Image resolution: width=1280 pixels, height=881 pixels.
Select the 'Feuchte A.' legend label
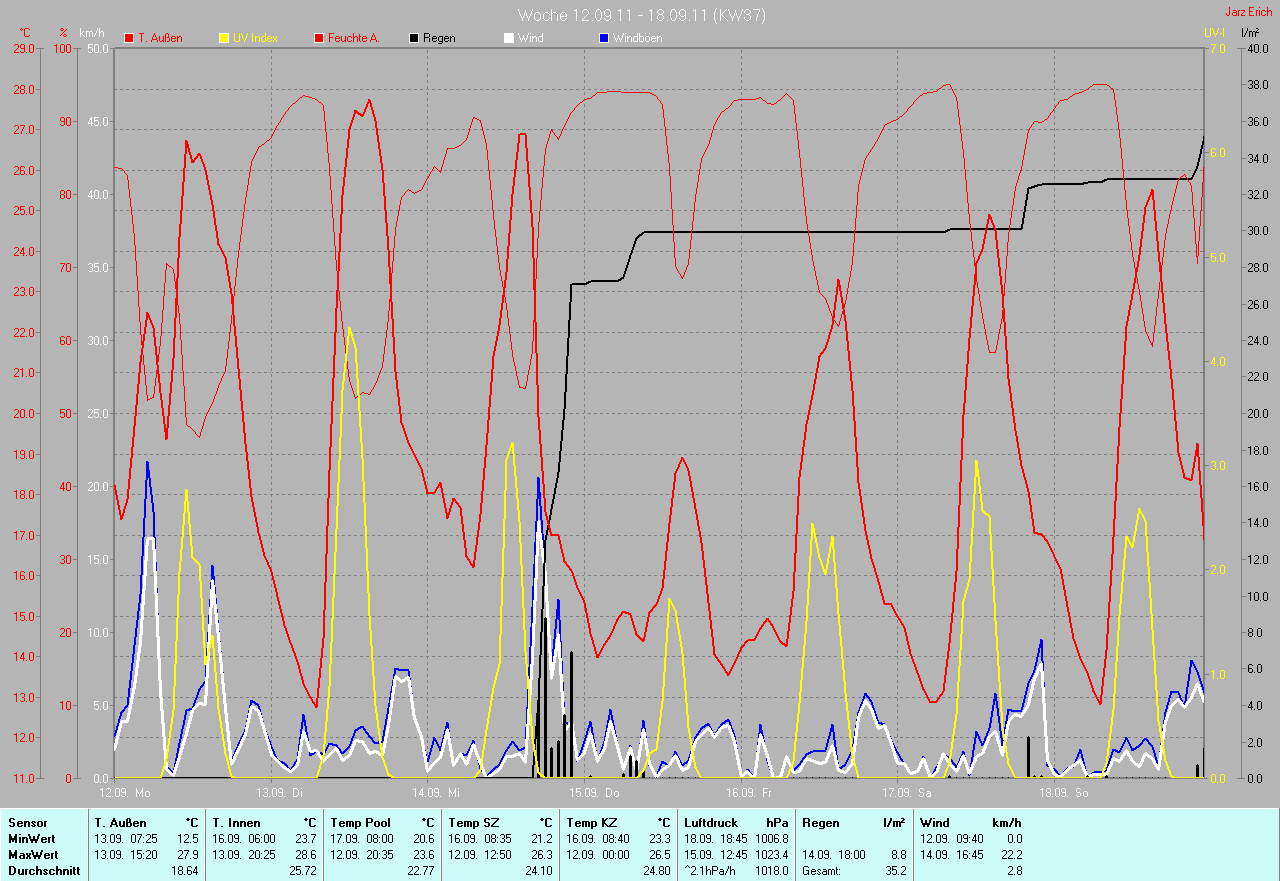[353, 38]
